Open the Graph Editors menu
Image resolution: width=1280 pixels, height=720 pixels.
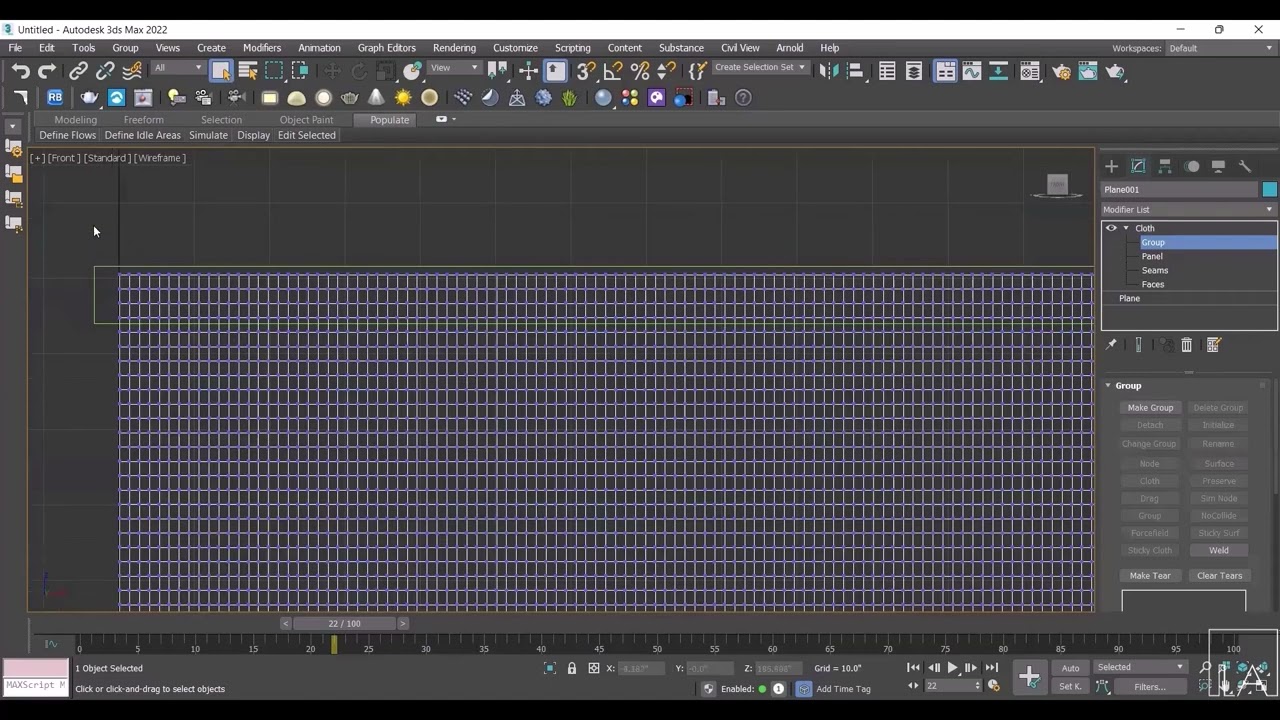pyautogui.click(x=387, y=48)
